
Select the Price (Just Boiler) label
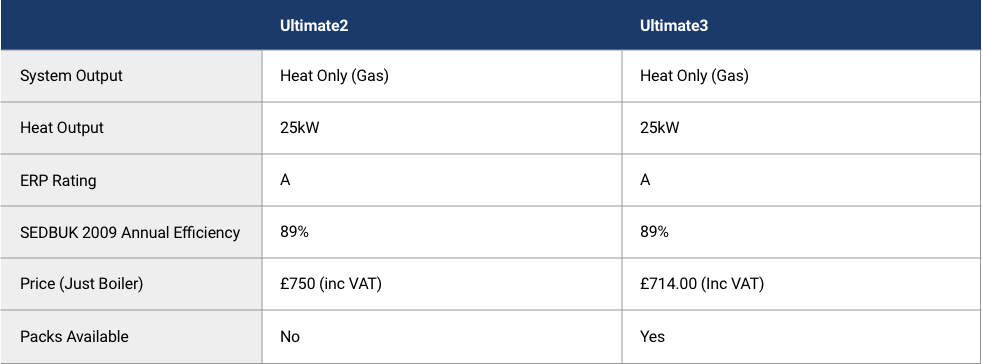click(x=81, y=284)
